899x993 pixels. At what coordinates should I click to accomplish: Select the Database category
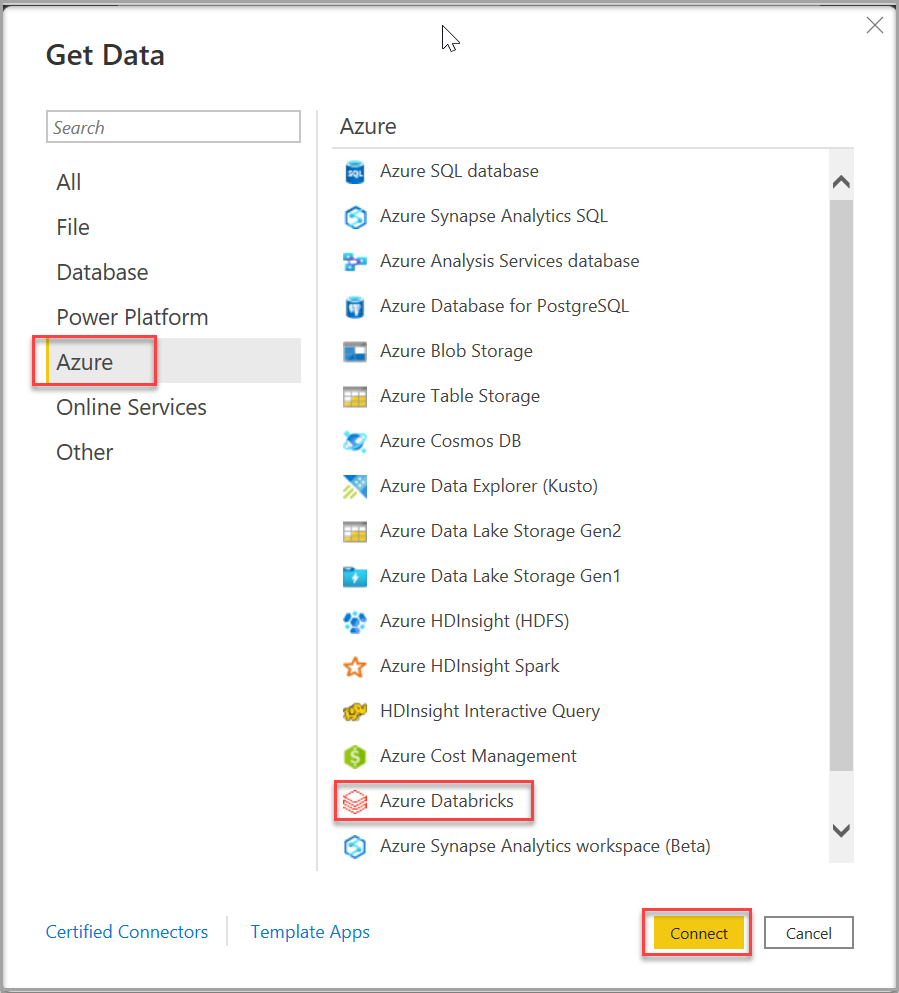[102, 272]
